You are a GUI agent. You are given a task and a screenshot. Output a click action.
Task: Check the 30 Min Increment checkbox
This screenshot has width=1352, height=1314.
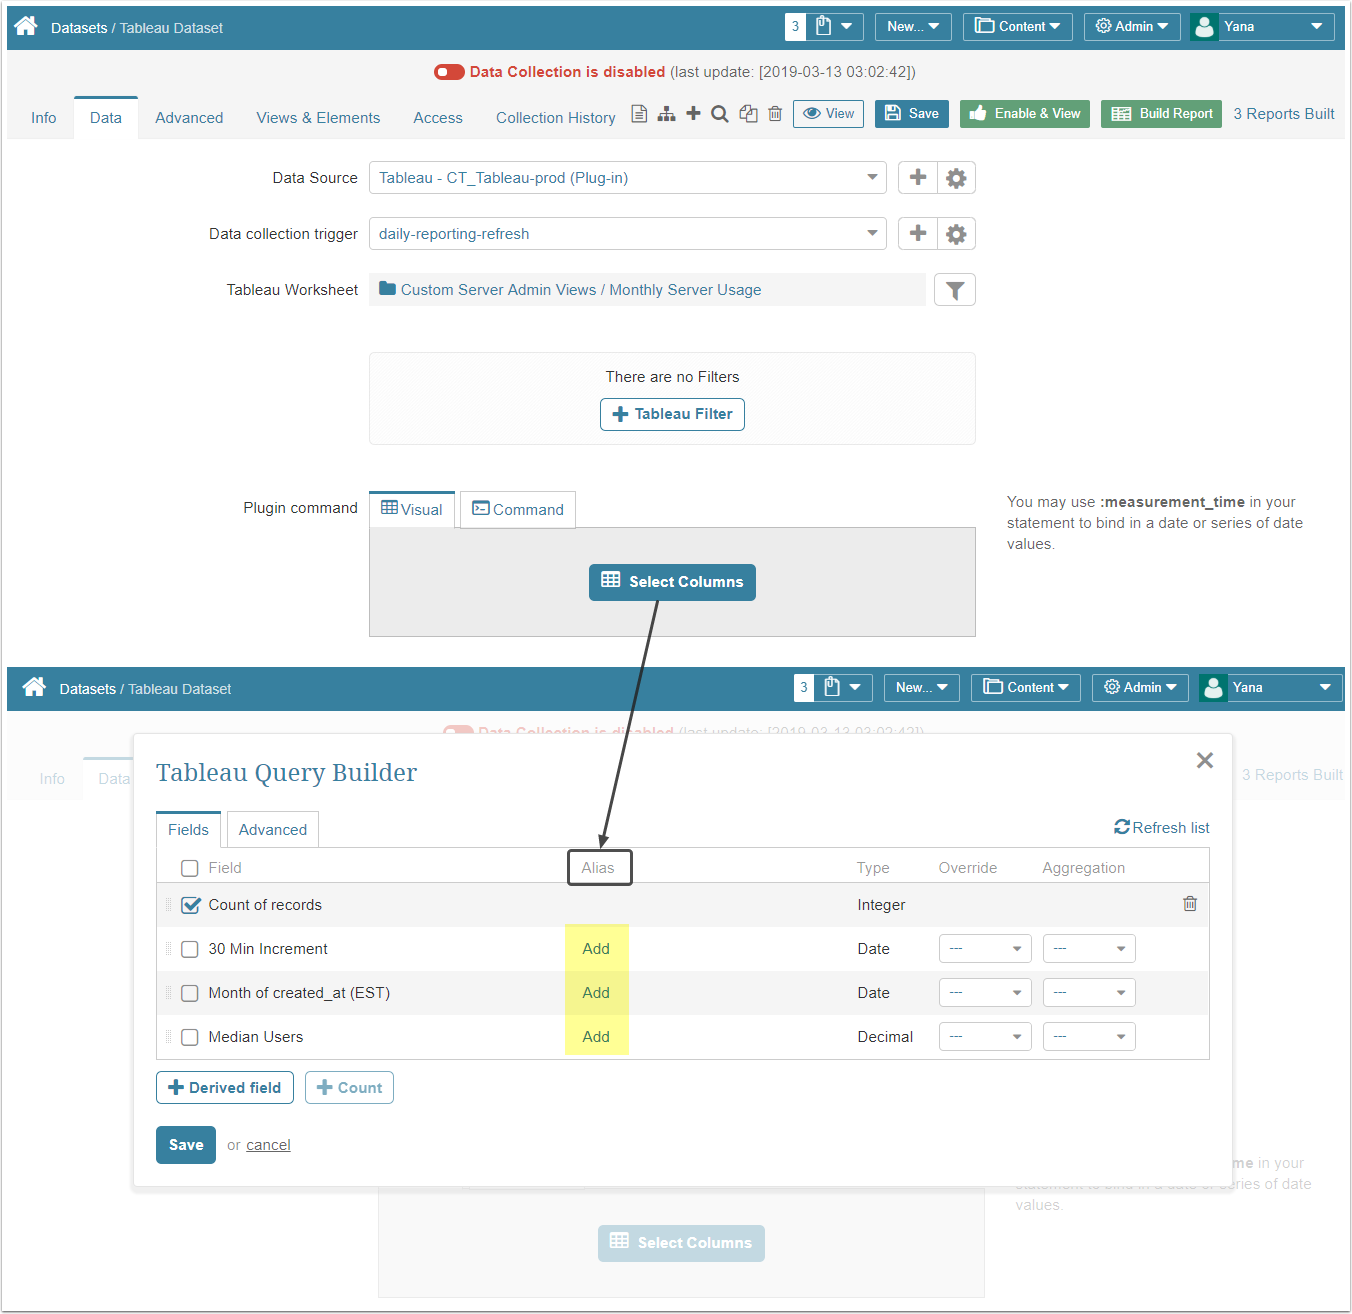pos(190,949)
